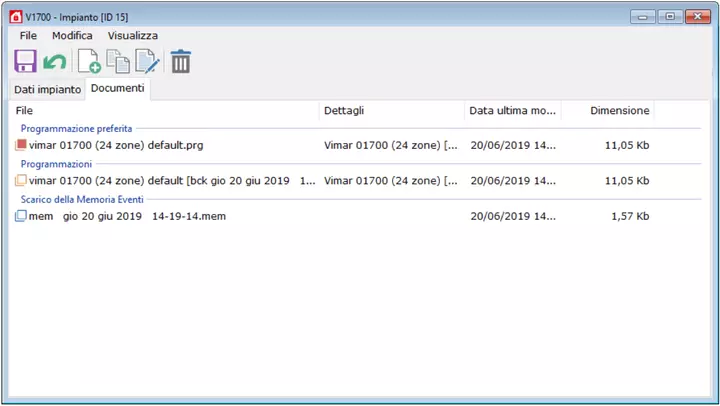Click the orange icon of the backup programming file
Screen dimensions: 720x406
coord(21,181)
